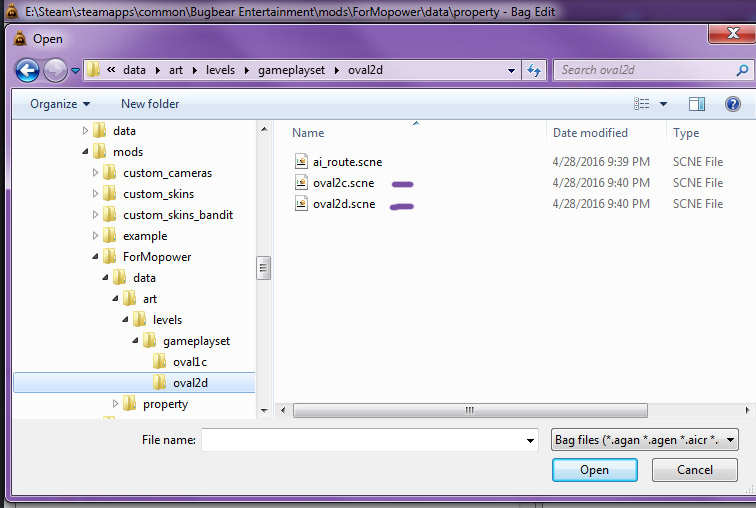Click the ai_route.scne file icon
This screenshot has height=508, width=756.
[301, 161]
